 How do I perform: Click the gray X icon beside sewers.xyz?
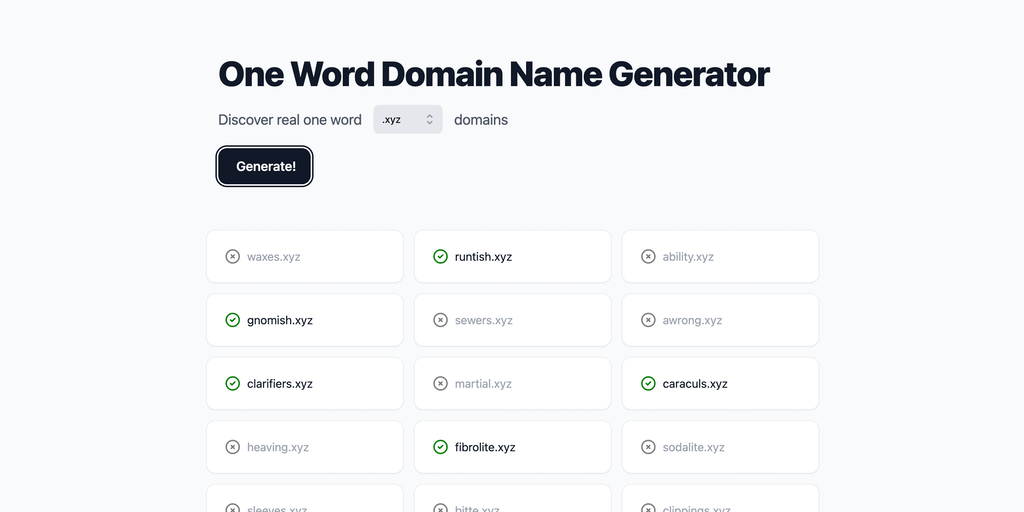[x=440, y=320]
